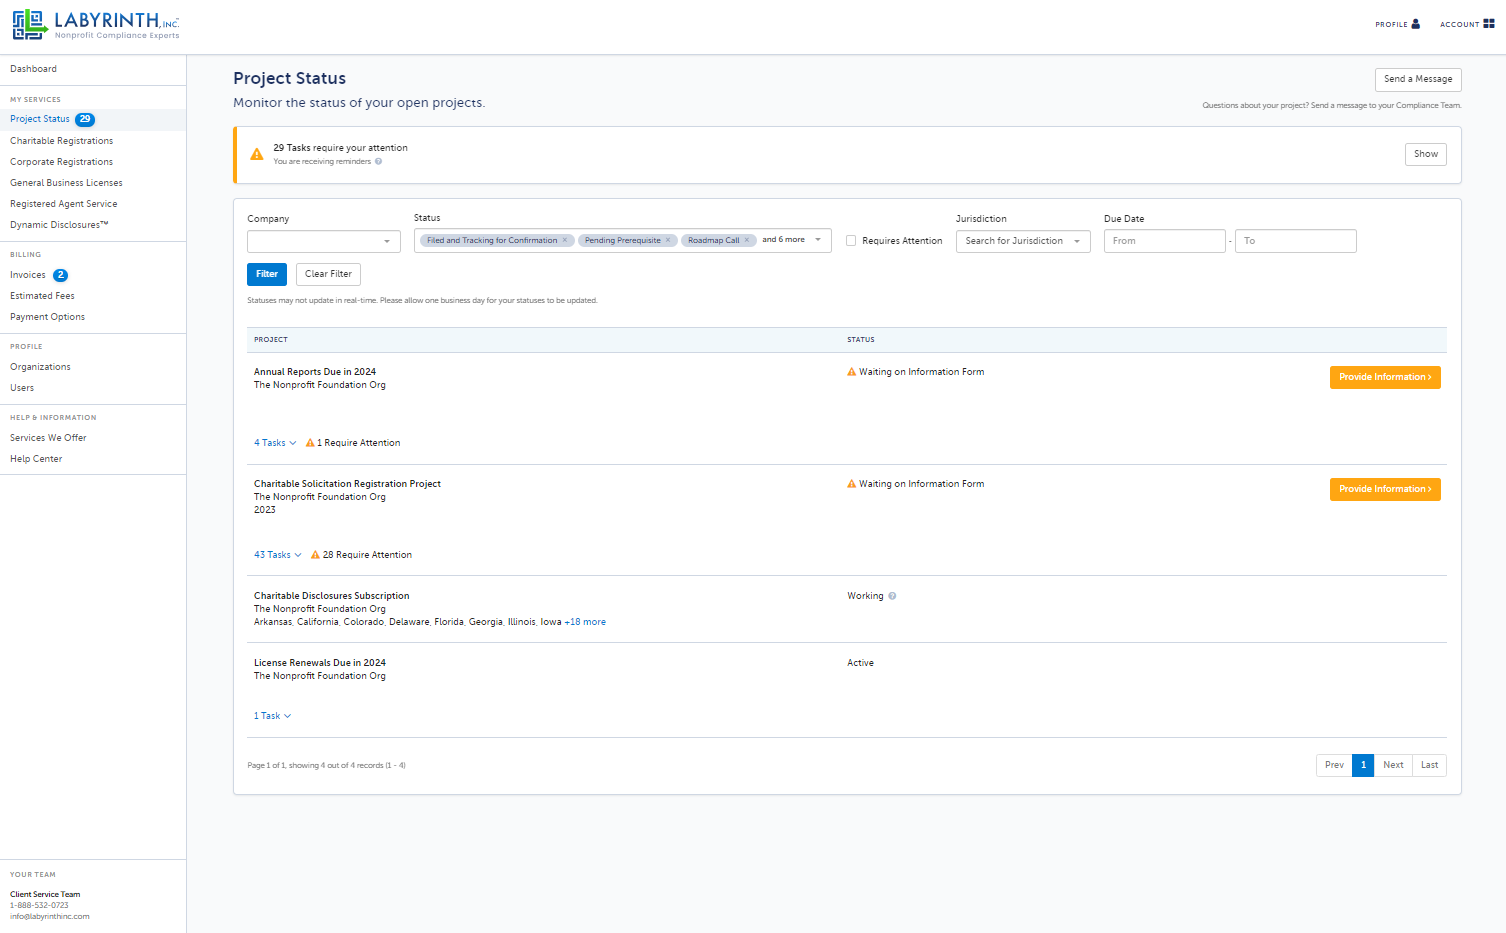This screenshot has height=933, width=1506.
Task: Open the Profile user icon
Action: point(1415,24)
